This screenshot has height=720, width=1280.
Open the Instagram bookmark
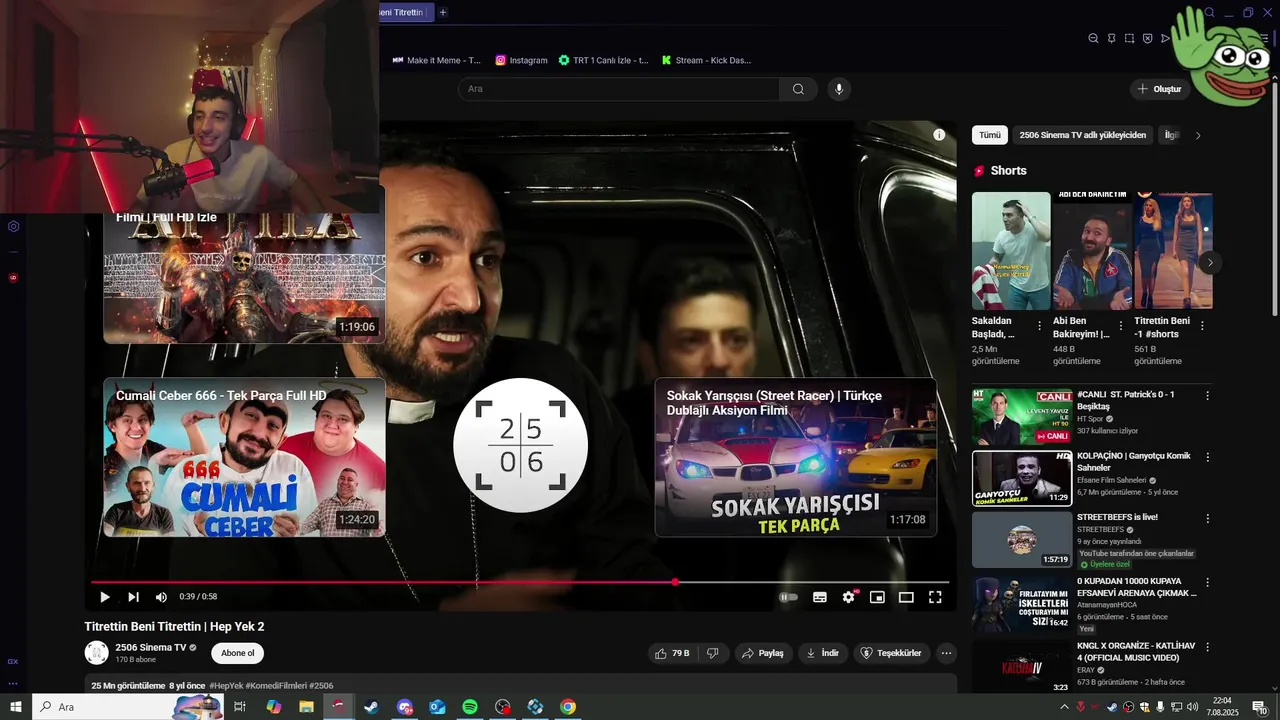point(521,60)
